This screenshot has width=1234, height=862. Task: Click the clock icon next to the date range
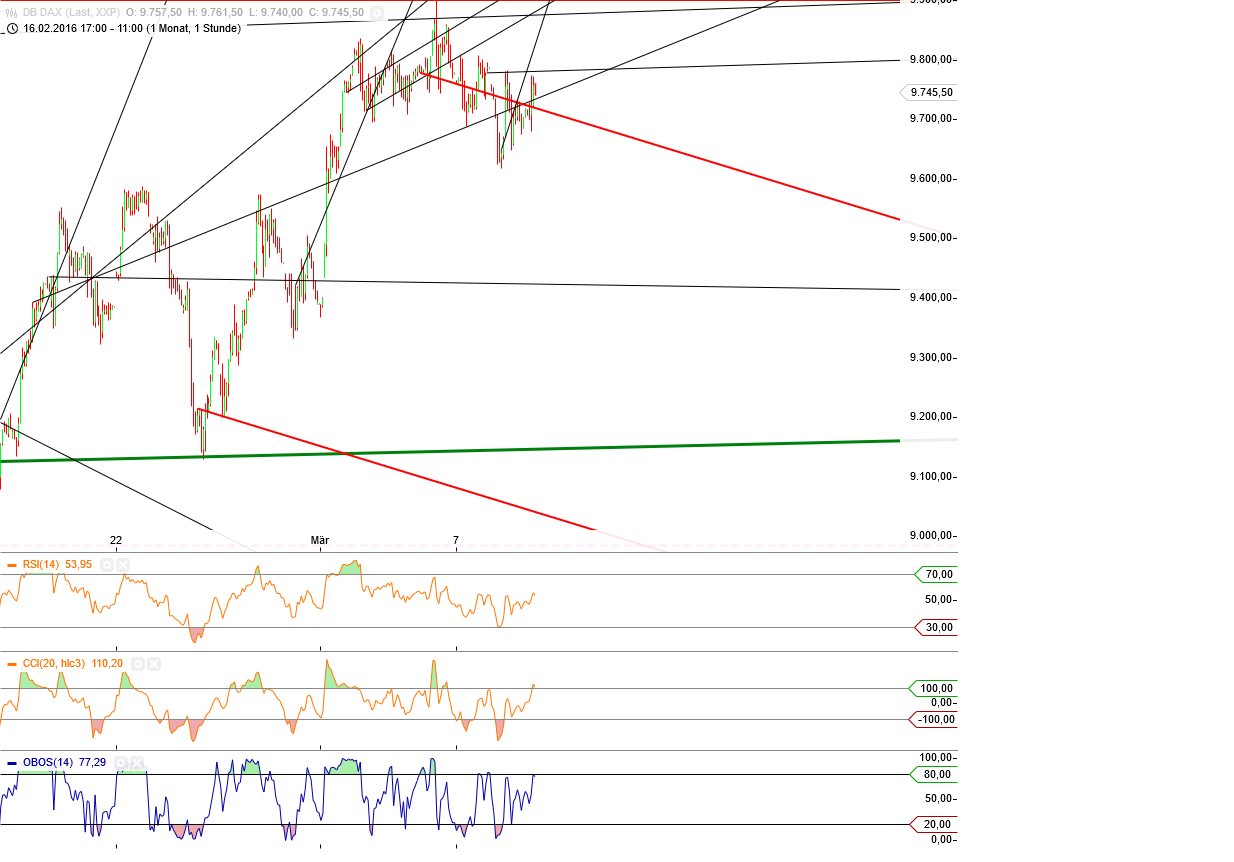(x=12, y=29)
